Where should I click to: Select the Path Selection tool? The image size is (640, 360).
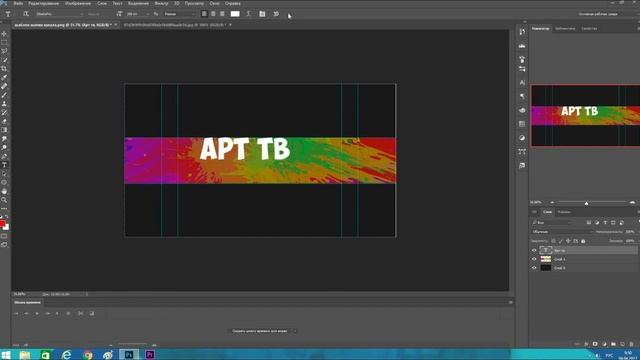(4, 174)
